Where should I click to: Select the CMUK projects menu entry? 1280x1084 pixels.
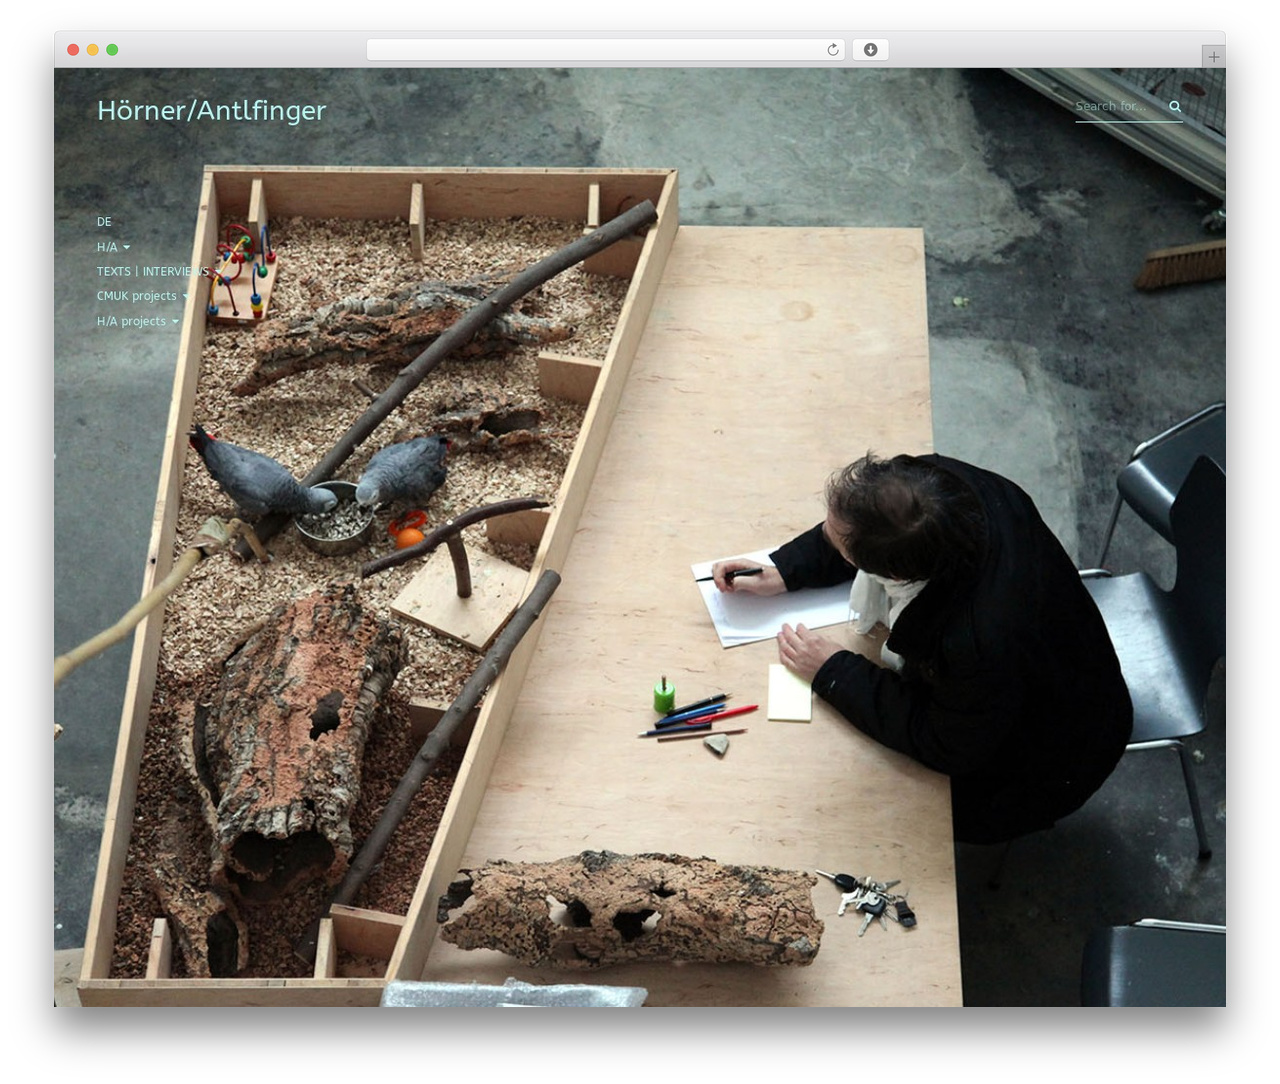click(136, 296)
